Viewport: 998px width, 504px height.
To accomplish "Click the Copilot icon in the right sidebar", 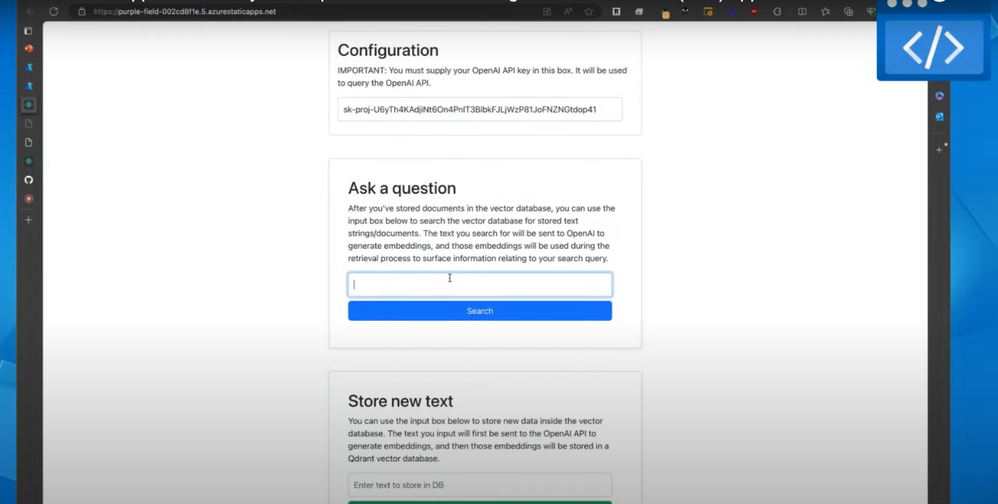I will [x=939, y=96].
